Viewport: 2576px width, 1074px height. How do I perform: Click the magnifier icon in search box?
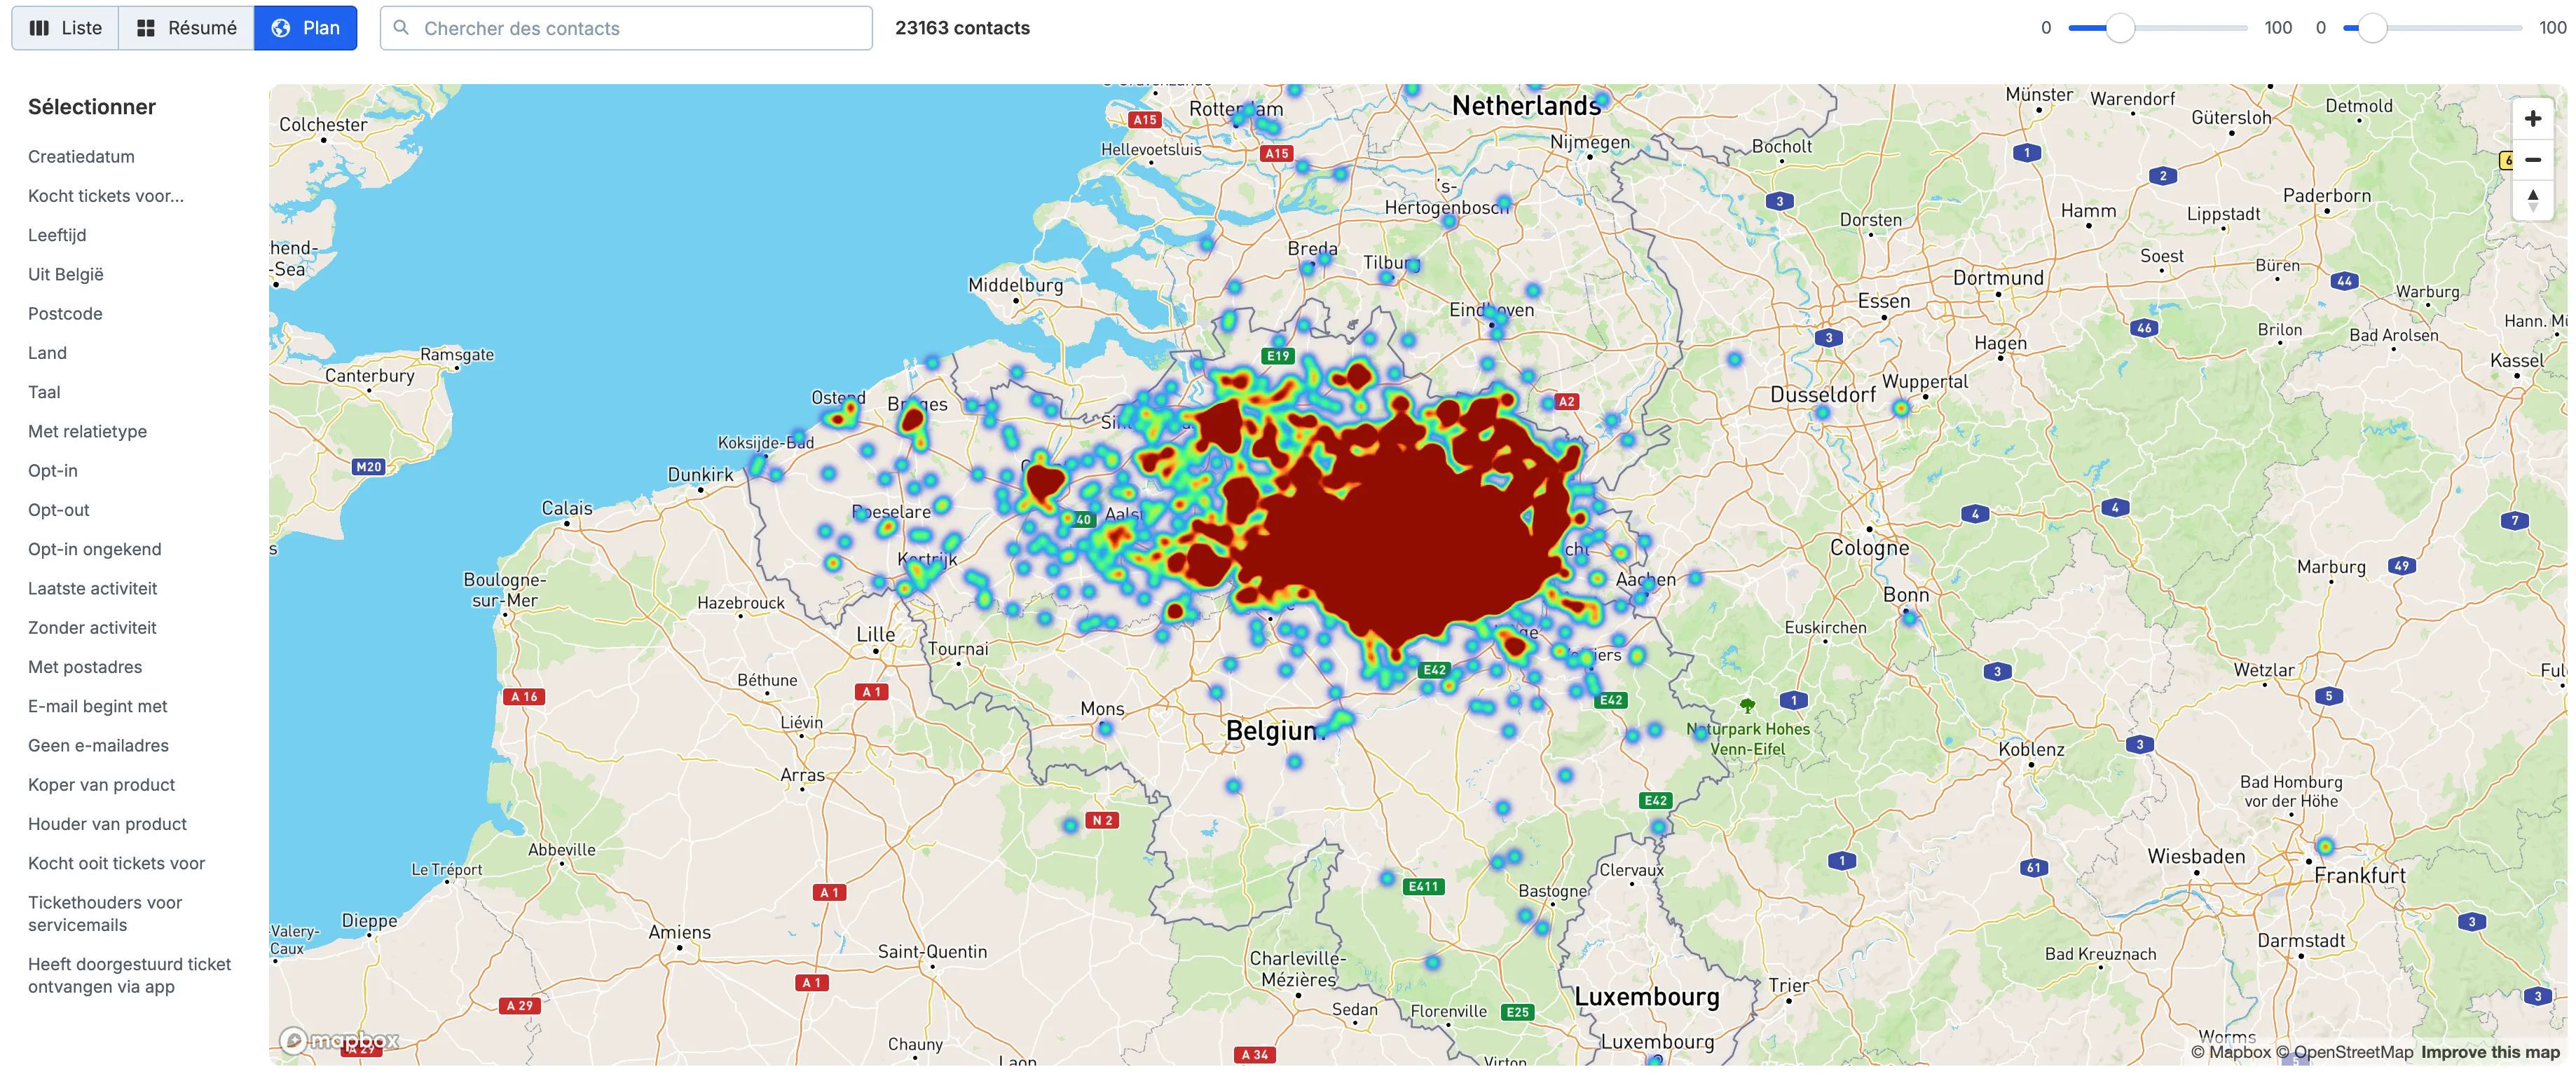click(401, 28)
